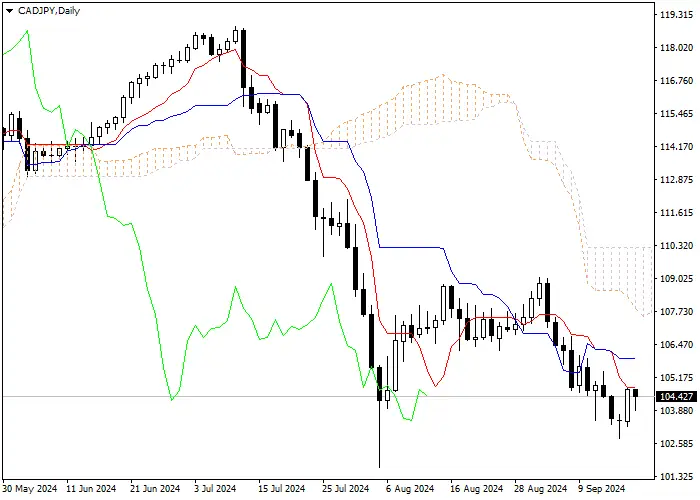Select the 119.315 price axis label

click(x=676, y=15)
